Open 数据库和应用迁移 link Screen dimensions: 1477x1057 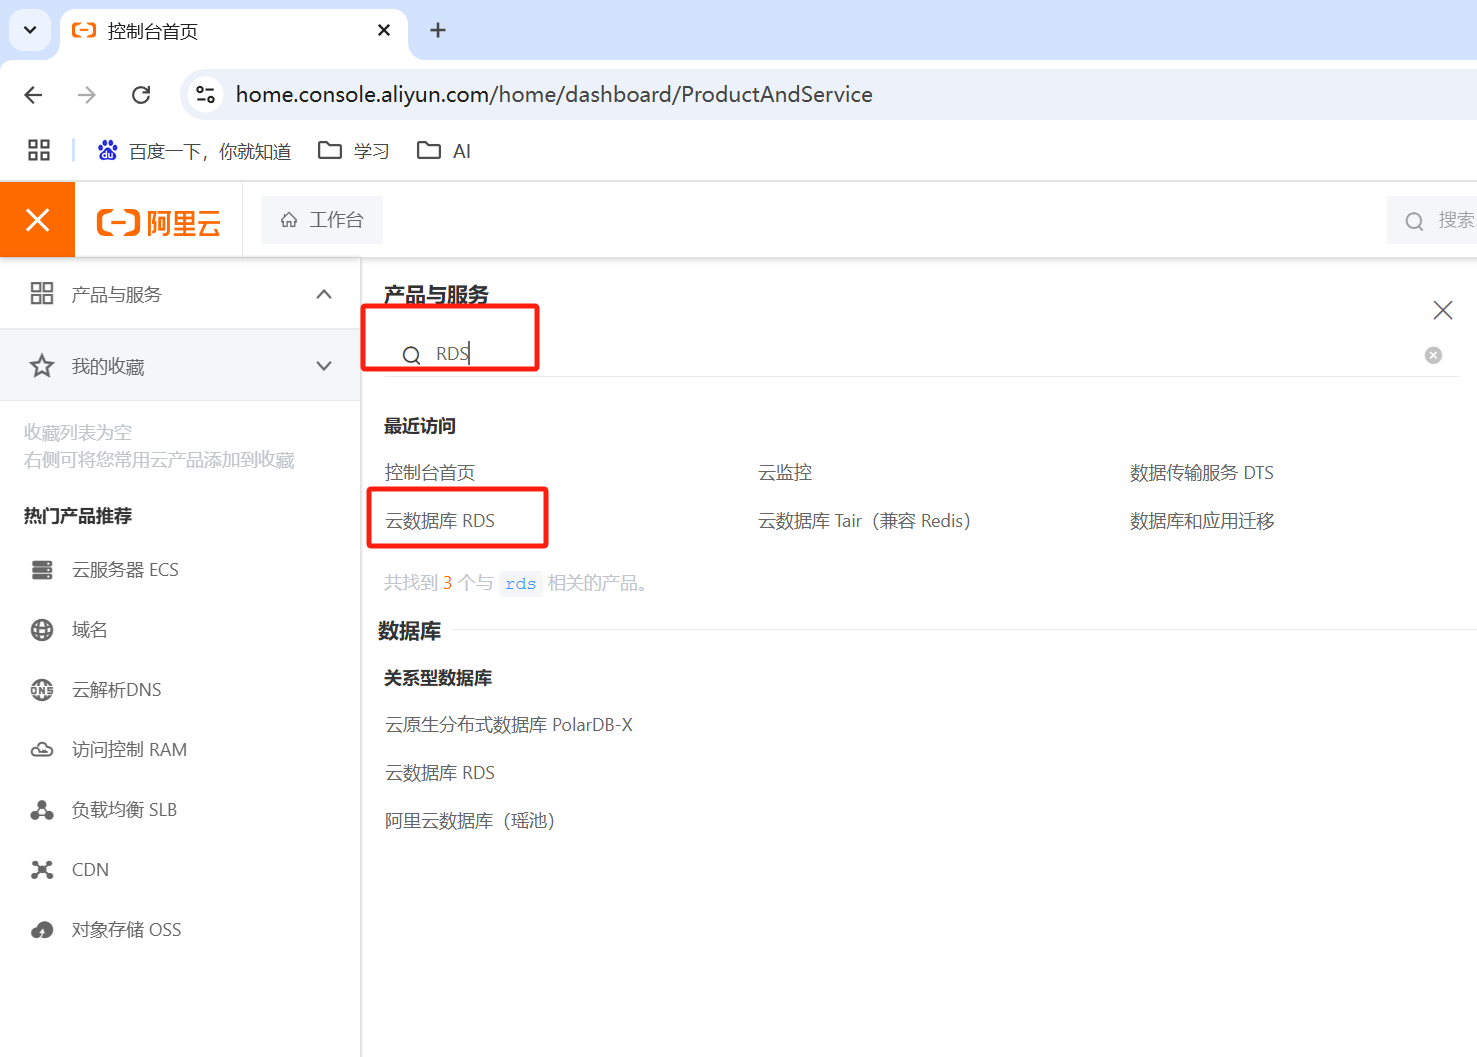(1202, 521)
